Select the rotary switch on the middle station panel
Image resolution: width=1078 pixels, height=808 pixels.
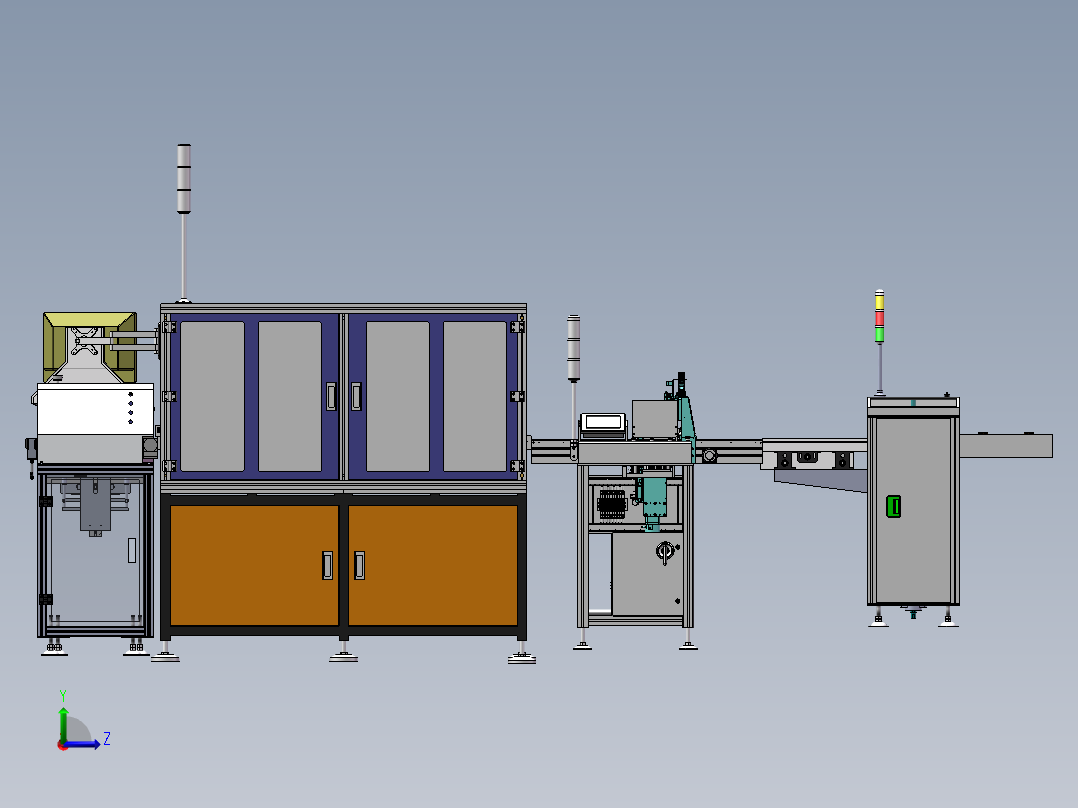[665, 552]
